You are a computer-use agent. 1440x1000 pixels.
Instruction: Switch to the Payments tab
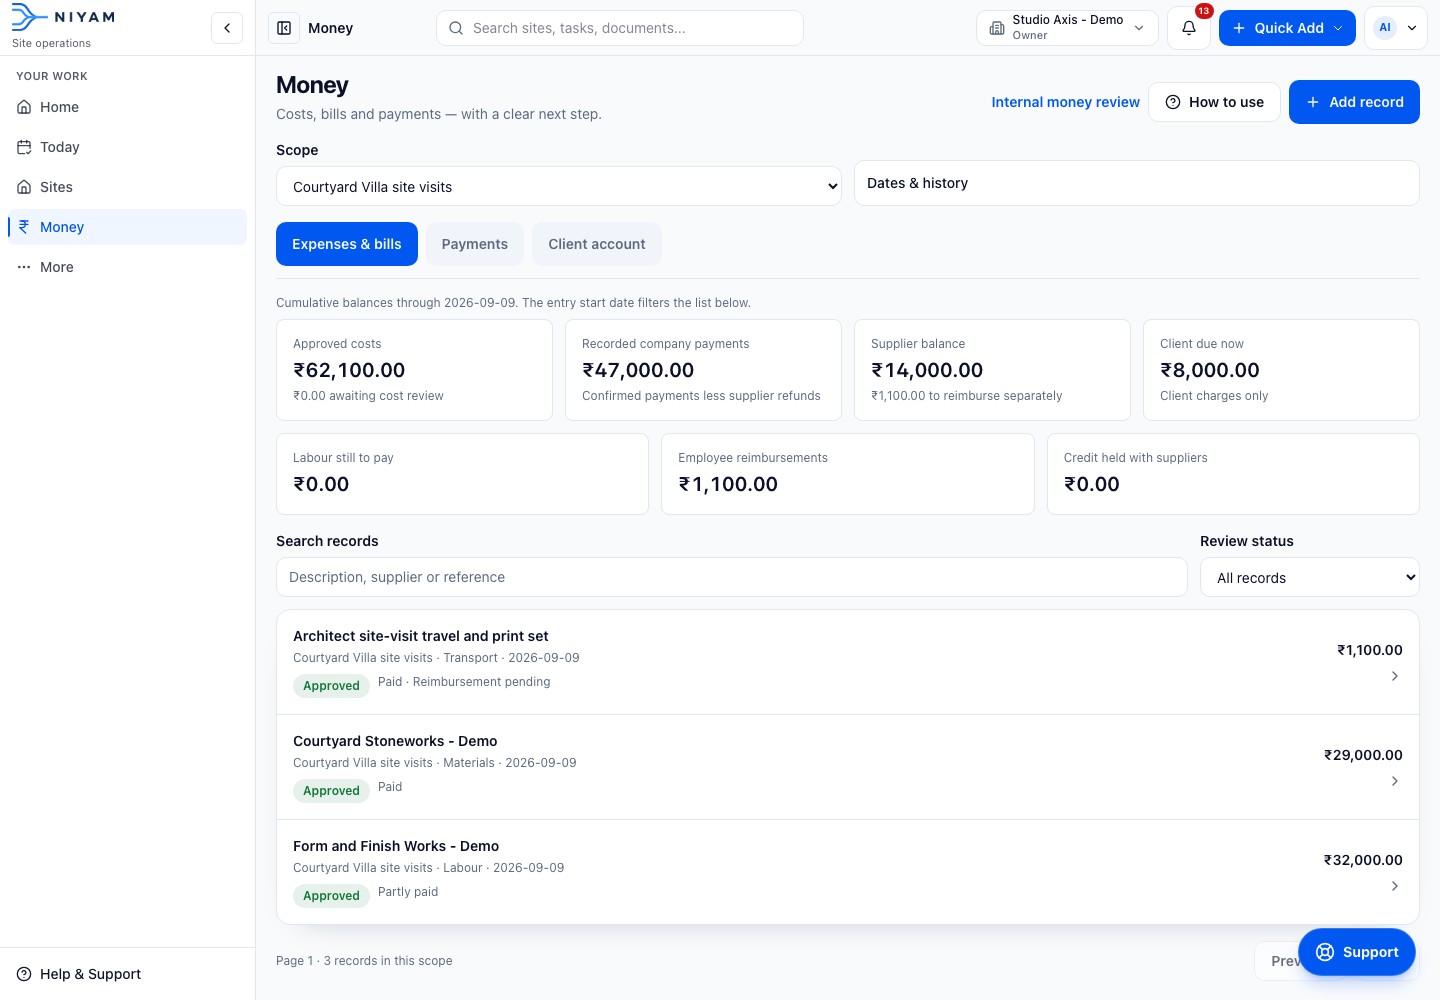tap(475, 244)
